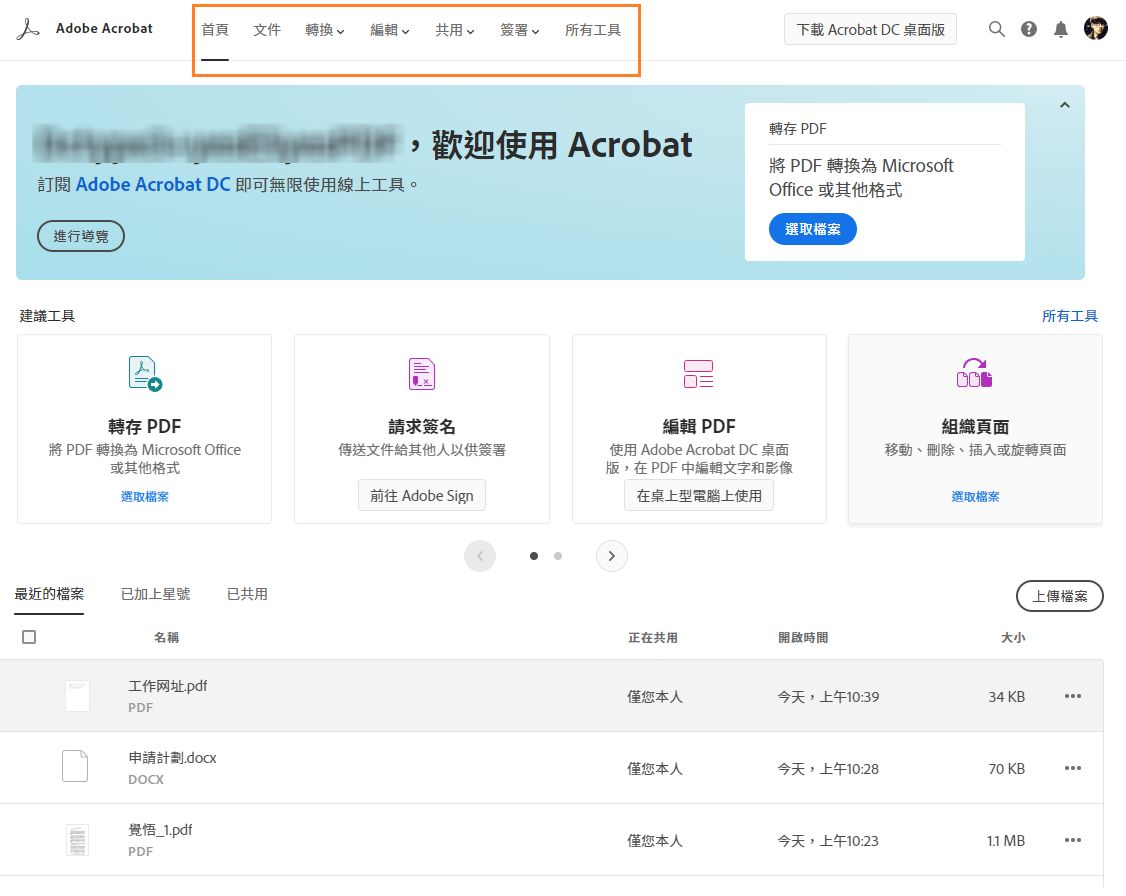Expand the 轉換 dropdown menu

point(325,30)
